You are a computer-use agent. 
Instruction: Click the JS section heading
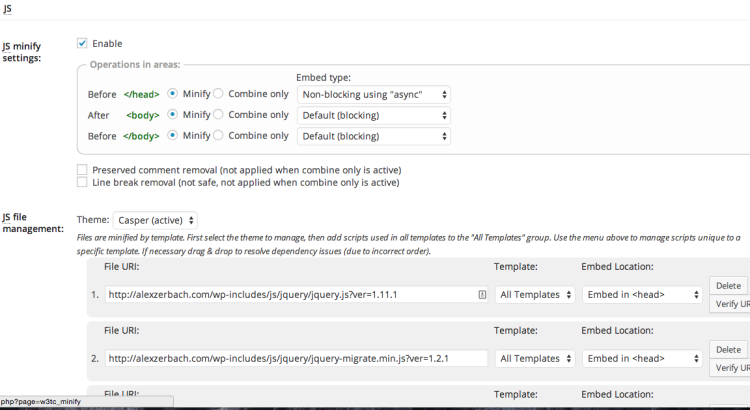coord(7,9)
